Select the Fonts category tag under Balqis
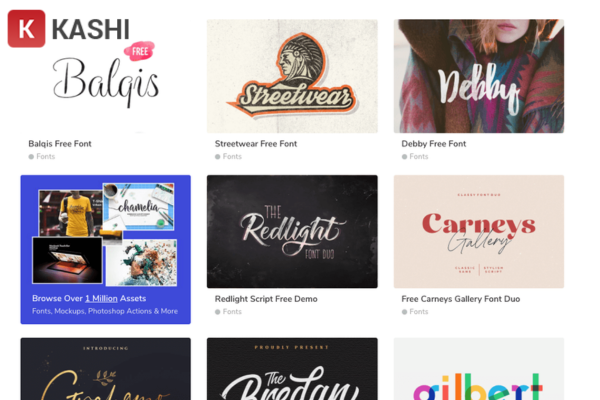 [x=42, y=157]
